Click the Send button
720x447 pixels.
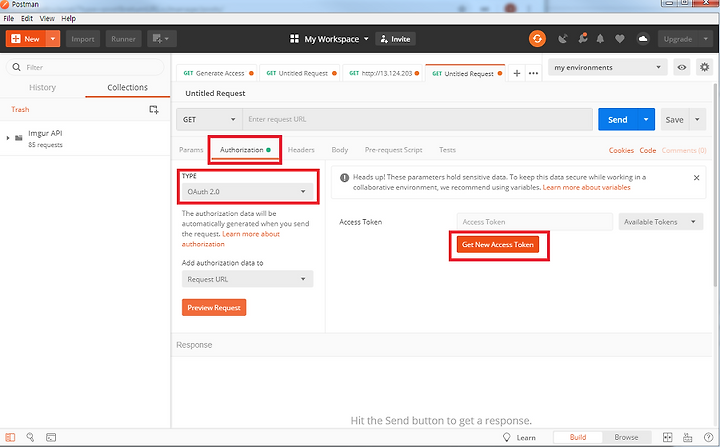pos(618,119)
